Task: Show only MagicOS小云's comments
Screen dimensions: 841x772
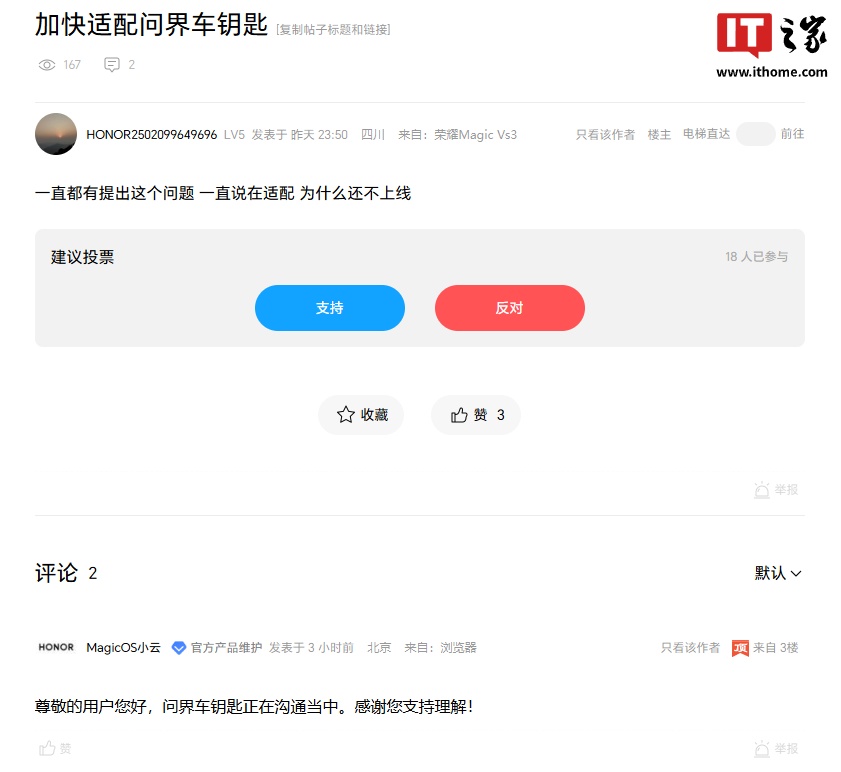Action: pos(690,648)
